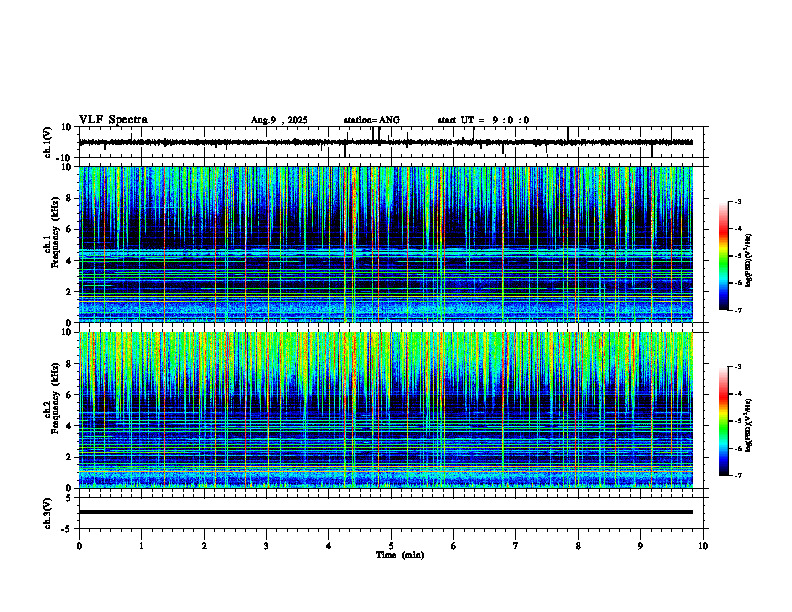This screenshot has width=792, height=612.
Task: Click time axis tick label "7"
Action: click(516, 546)
